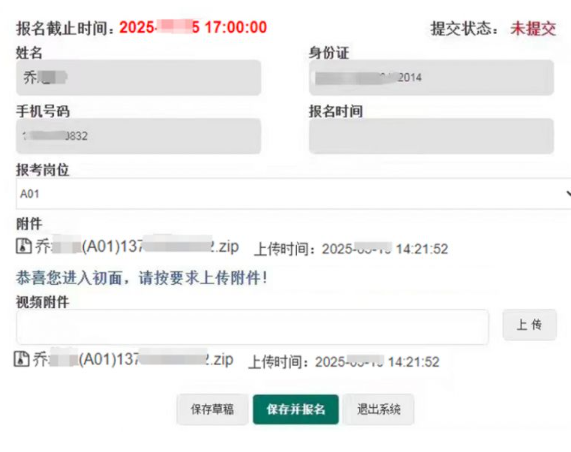Open the zip file link below video field
The height and width of the screenshot is (452, 571).
pos(133,359)
